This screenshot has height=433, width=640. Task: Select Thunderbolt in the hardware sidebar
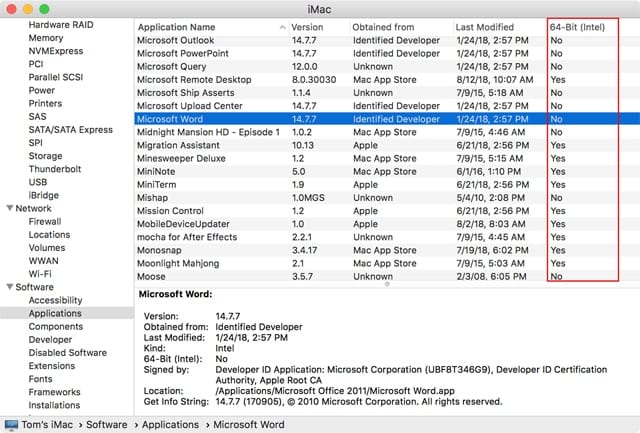(x=55, y=169)
